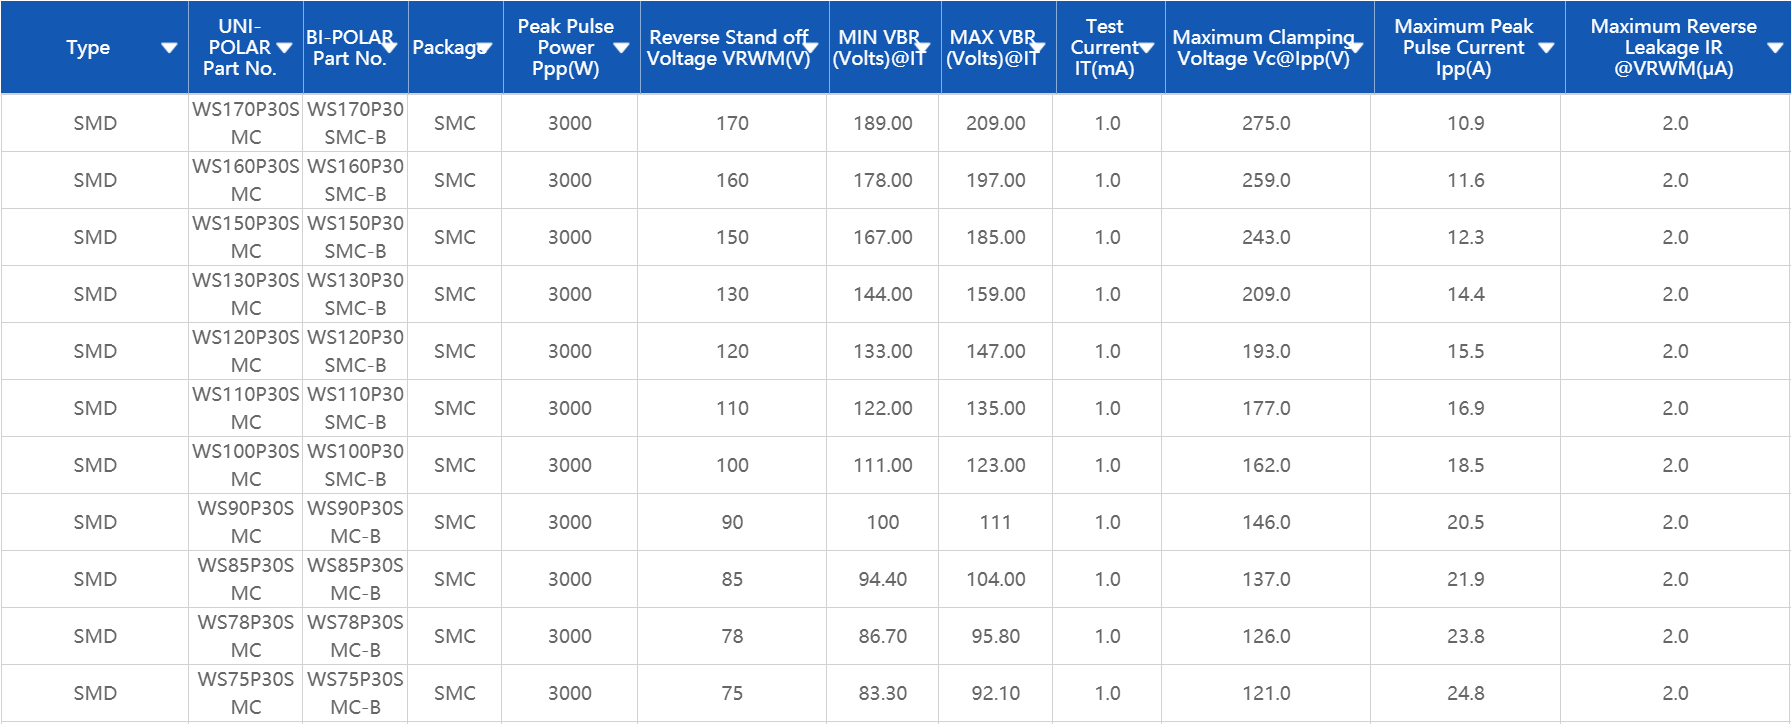Click bi-polar part WS120P30SMC-B
1791x724 pixels.
tap(355, 351)
